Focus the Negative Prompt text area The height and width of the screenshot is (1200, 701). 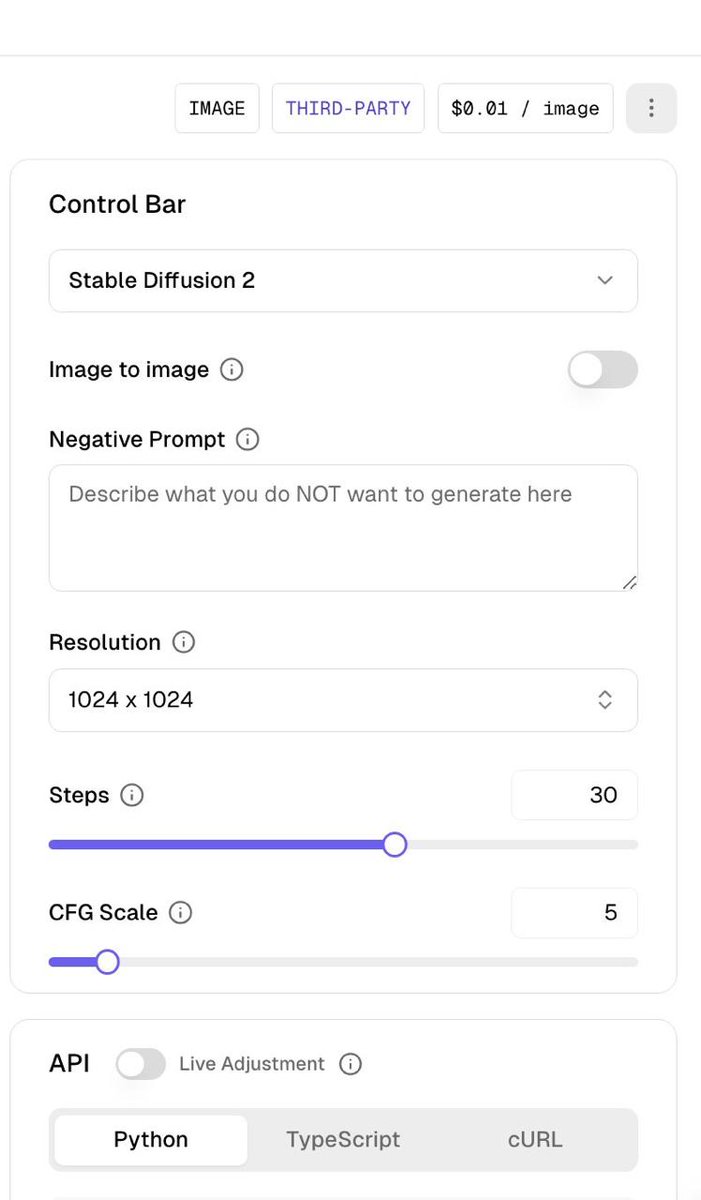(343, 528)
